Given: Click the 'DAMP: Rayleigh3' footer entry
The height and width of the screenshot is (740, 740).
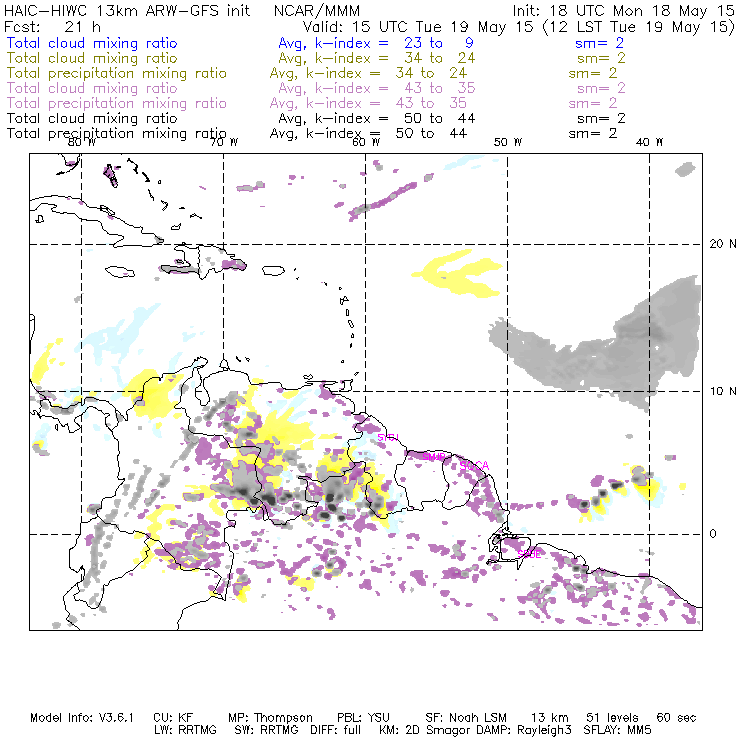Looking at the screenshot, I should pos(524,730).
